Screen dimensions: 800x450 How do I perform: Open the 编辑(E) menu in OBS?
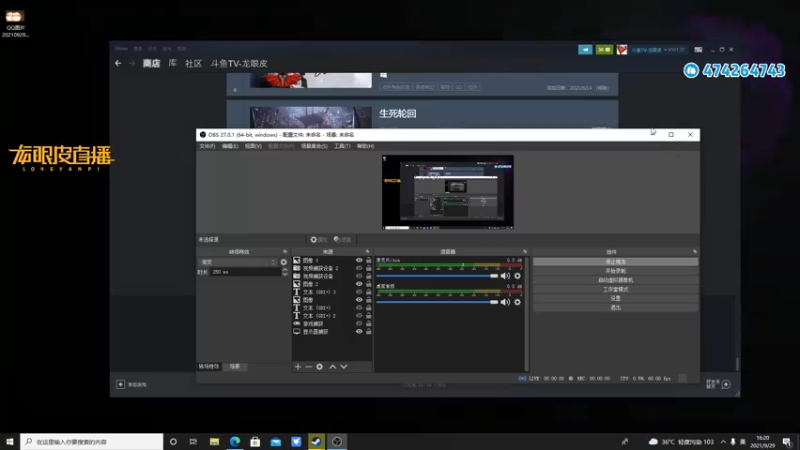(x=230, y=146)
